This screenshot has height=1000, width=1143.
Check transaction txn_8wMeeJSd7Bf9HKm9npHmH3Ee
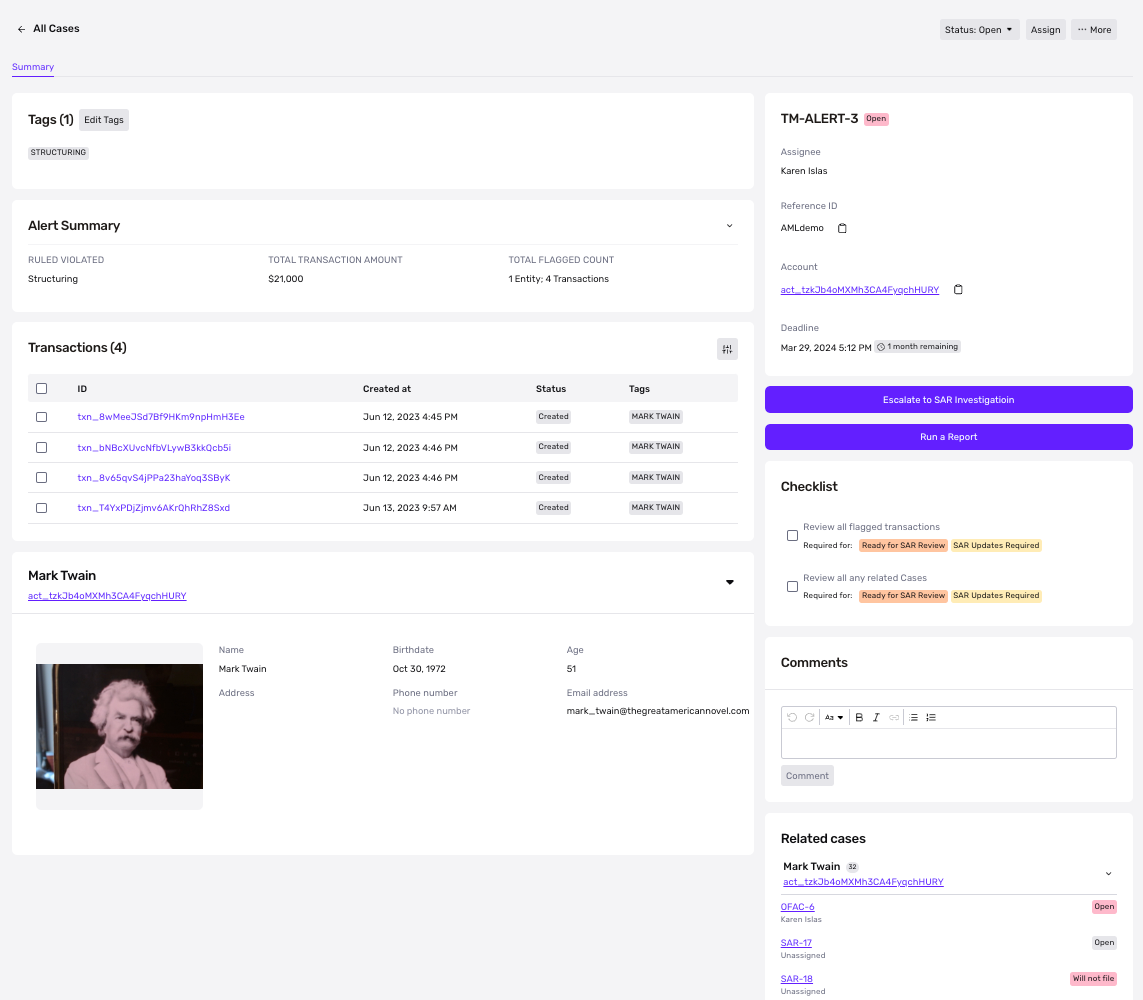[x=42, y=417]
